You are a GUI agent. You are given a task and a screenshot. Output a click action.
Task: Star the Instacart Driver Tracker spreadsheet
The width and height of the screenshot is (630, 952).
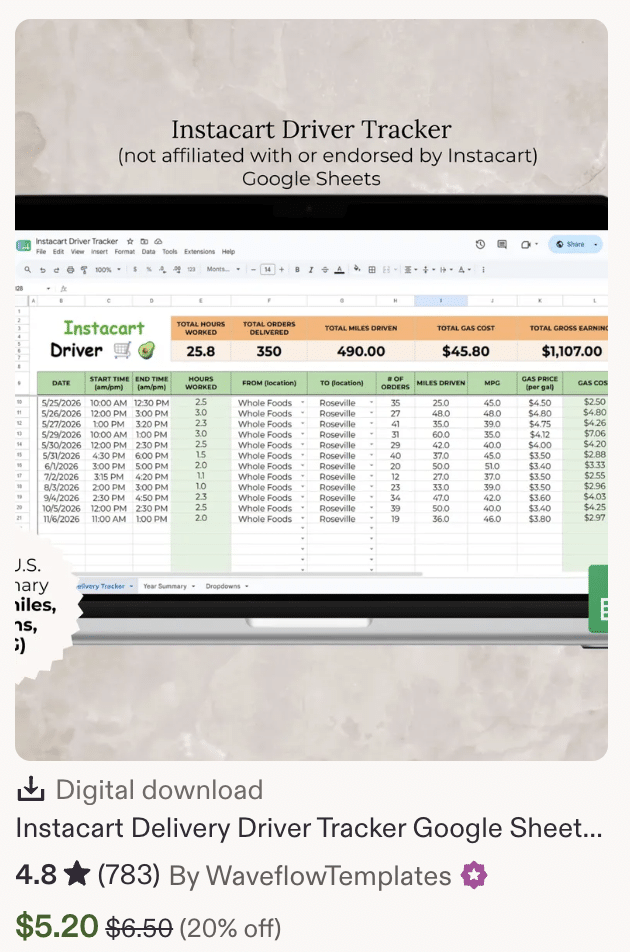(130, 241)
